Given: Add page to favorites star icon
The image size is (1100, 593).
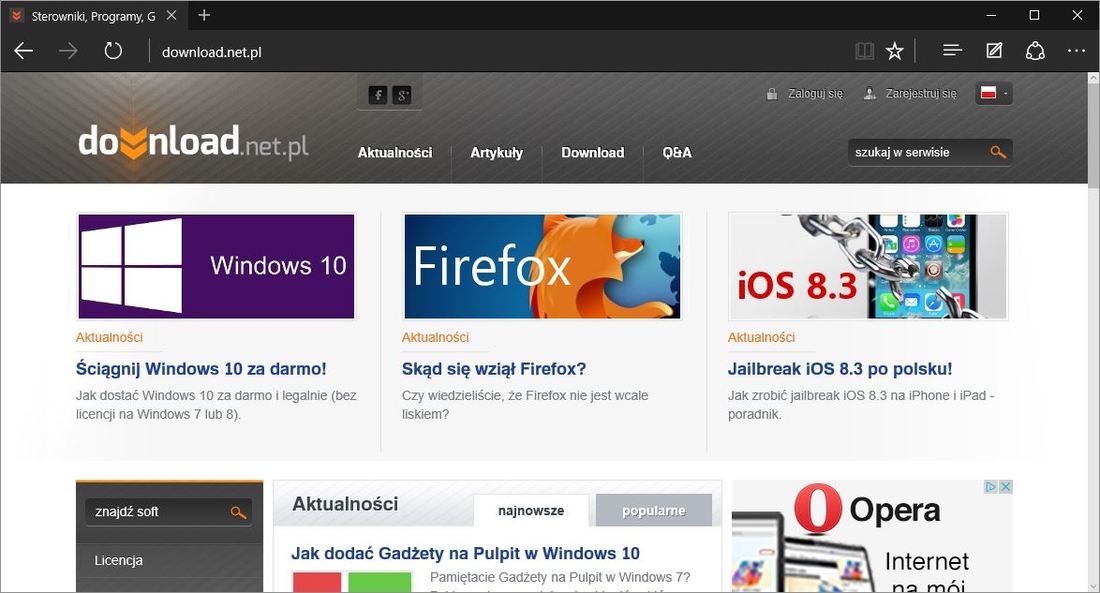Looking at the screenshot, I should pos(894,51).
